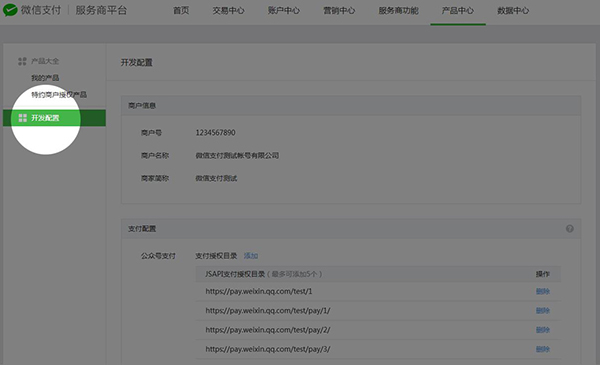Image resolution: width=600 pixels, height=365 pixels.
Task: Click the 开发配置 squares icon in sidebar
Action: tap(23, 118)
